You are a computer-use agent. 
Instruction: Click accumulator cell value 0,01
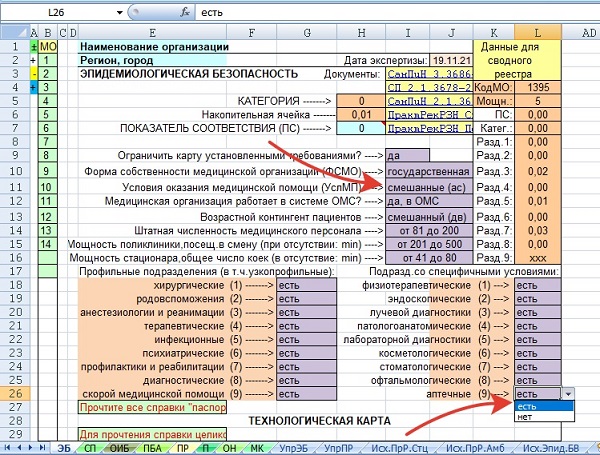tap(361, 115)
